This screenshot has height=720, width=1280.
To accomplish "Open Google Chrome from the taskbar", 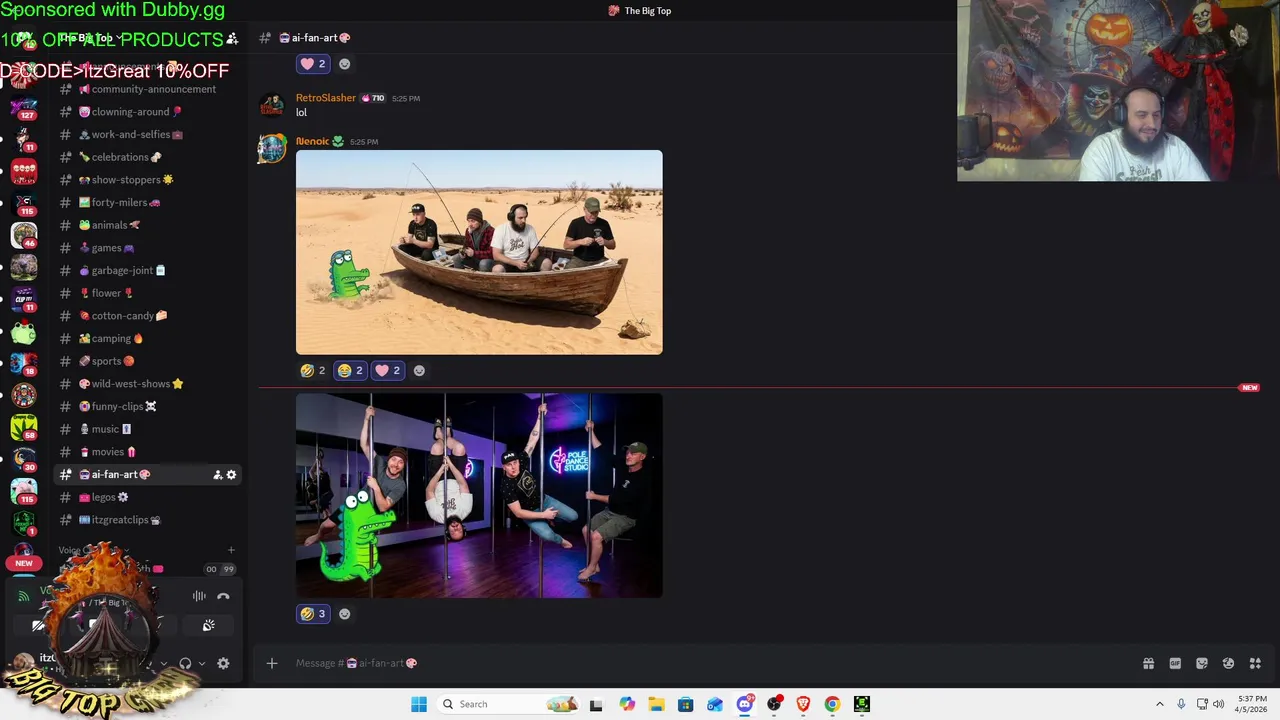I will 832,704.
